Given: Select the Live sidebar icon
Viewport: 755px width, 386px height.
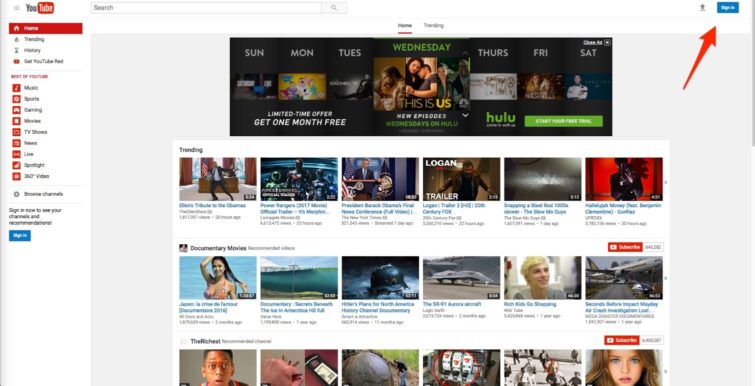Looking at the screenshot, I should click(16, 154).
